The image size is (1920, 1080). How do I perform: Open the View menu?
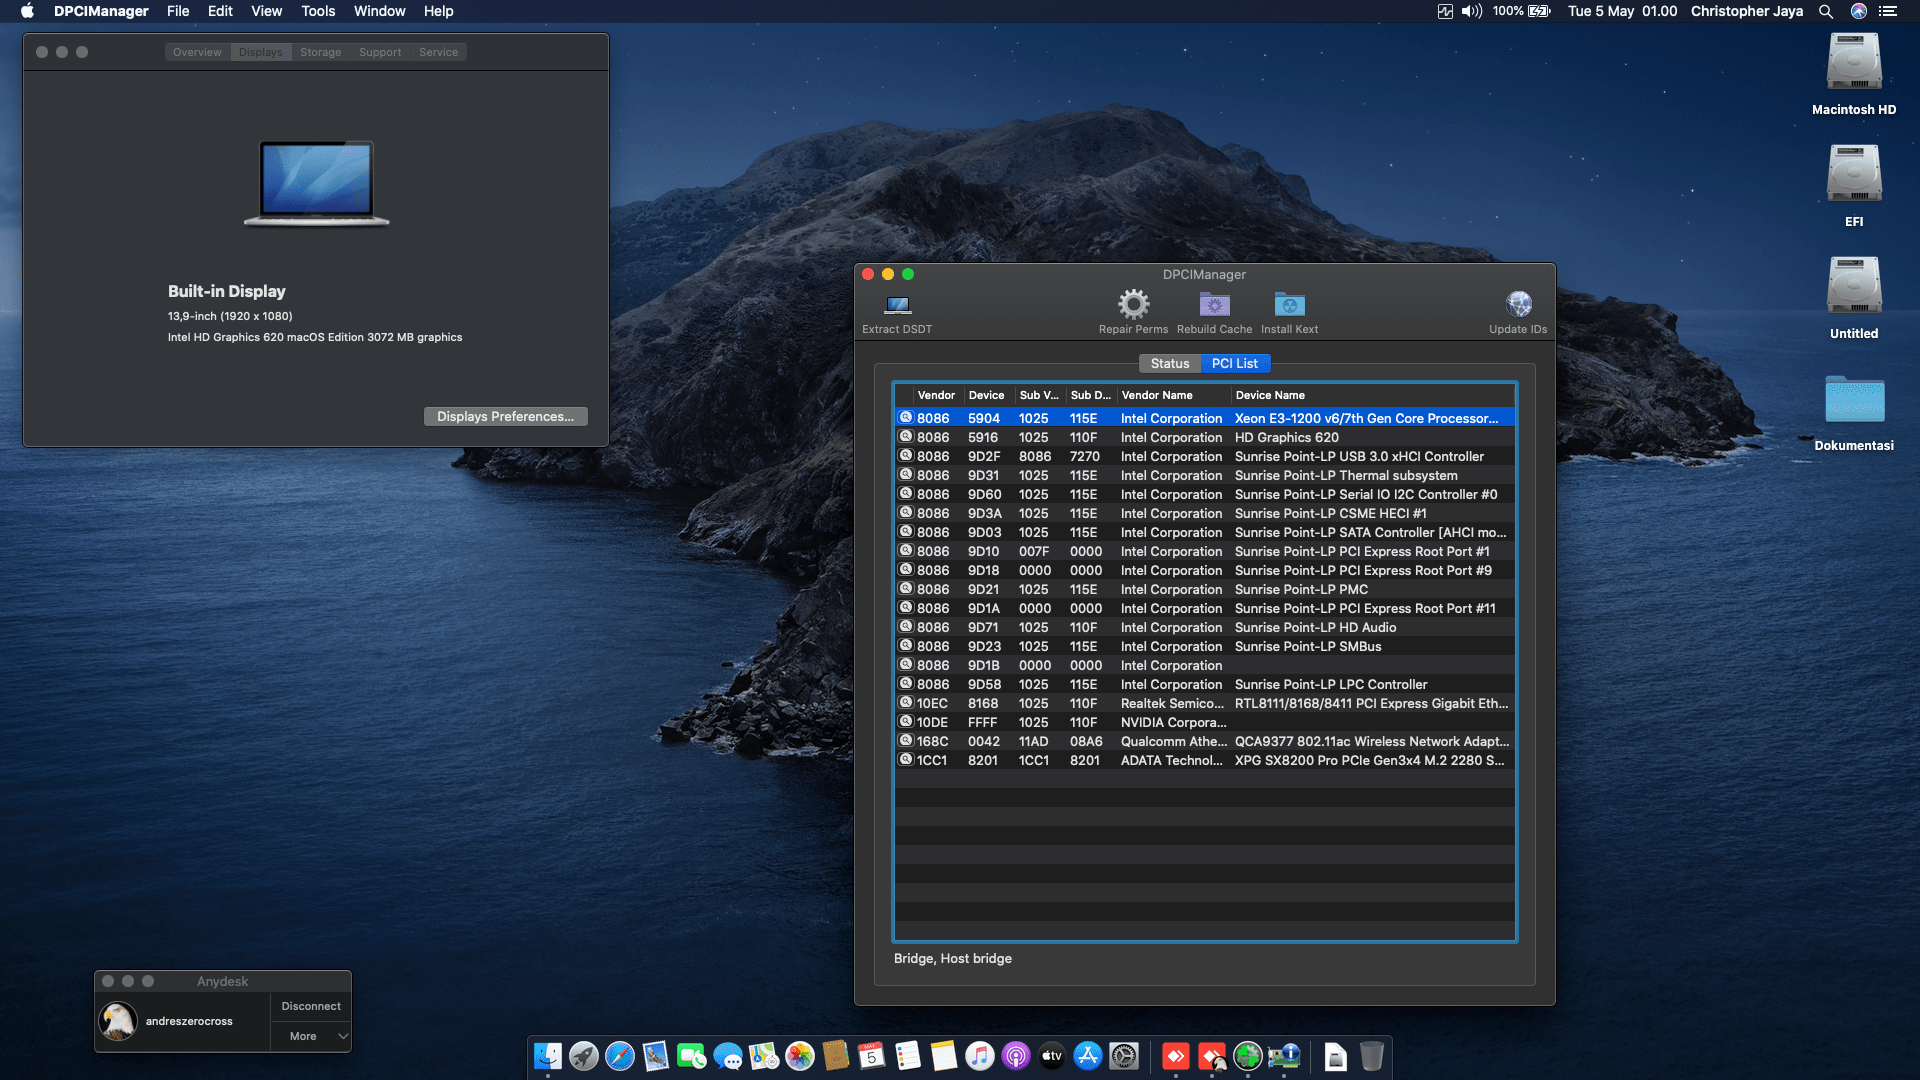pos(266,11)
